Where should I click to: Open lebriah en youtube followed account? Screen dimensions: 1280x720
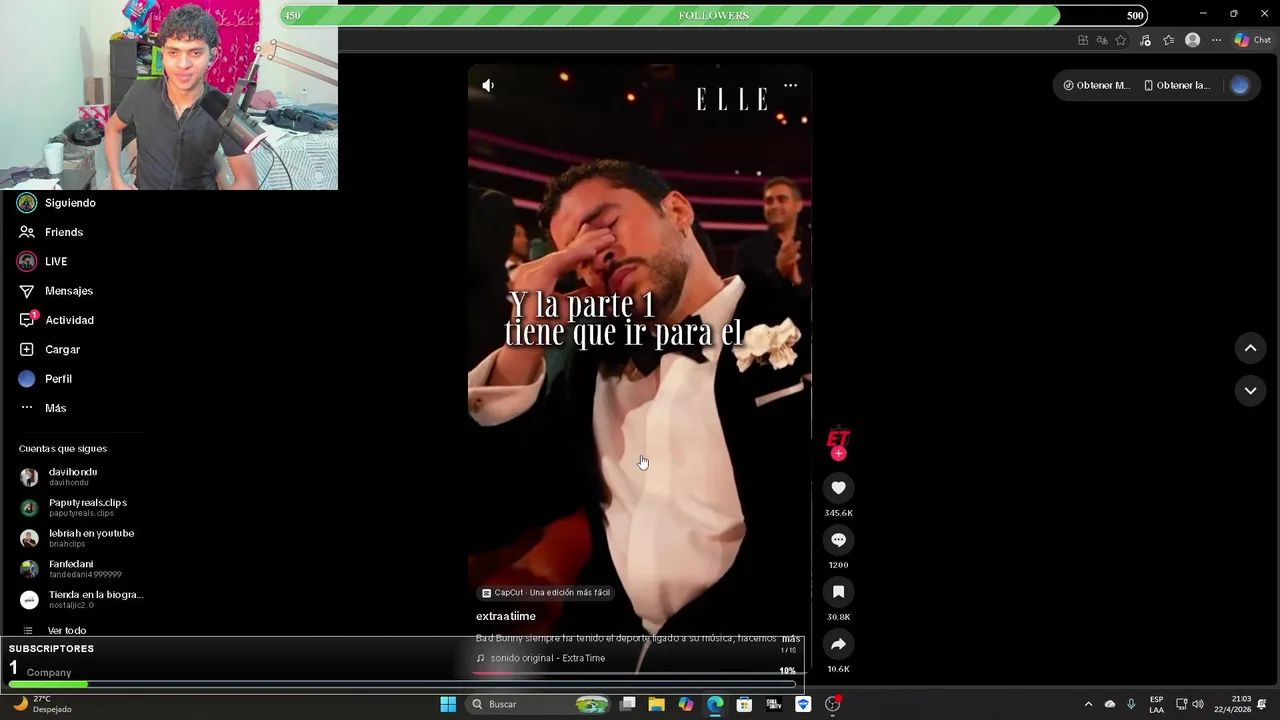[77, 538]
